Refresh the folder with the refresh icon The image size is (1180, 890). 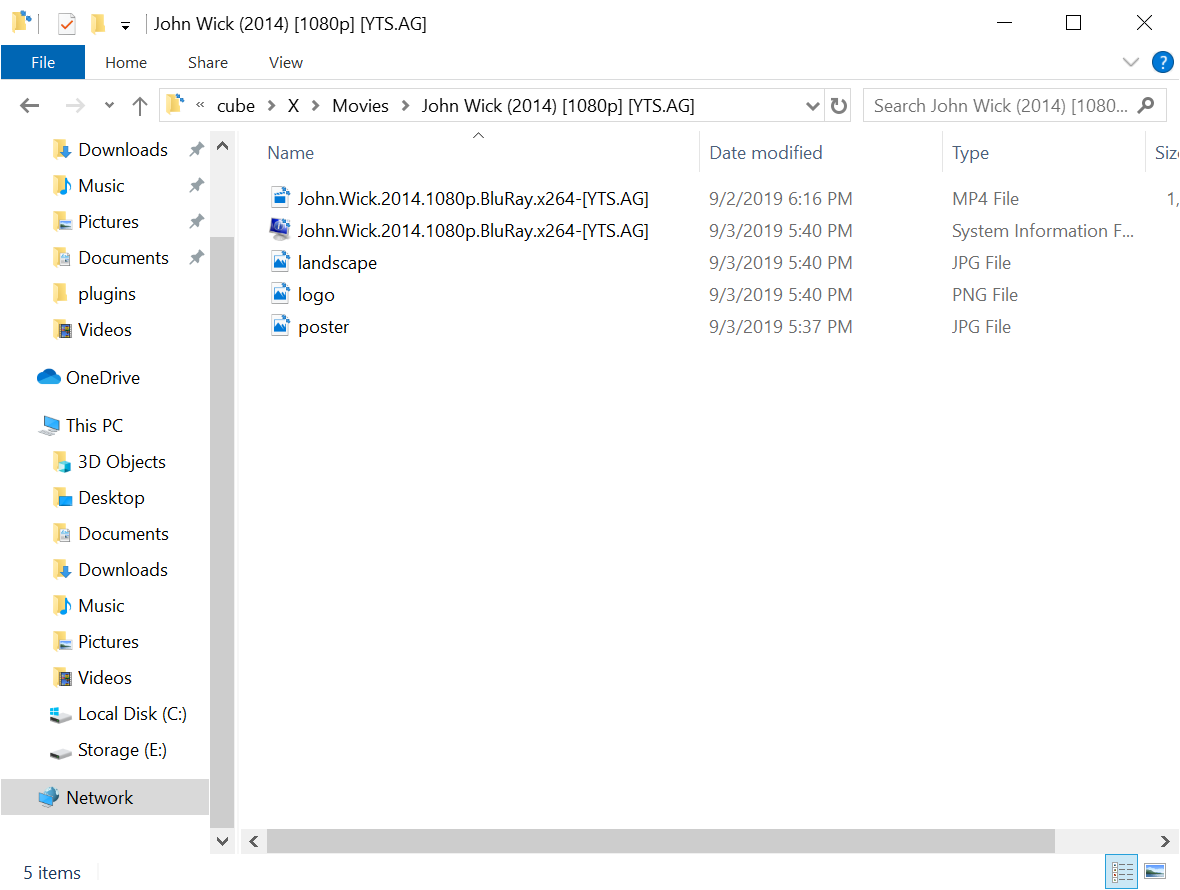pyautogui.click(x=838, y=105)
